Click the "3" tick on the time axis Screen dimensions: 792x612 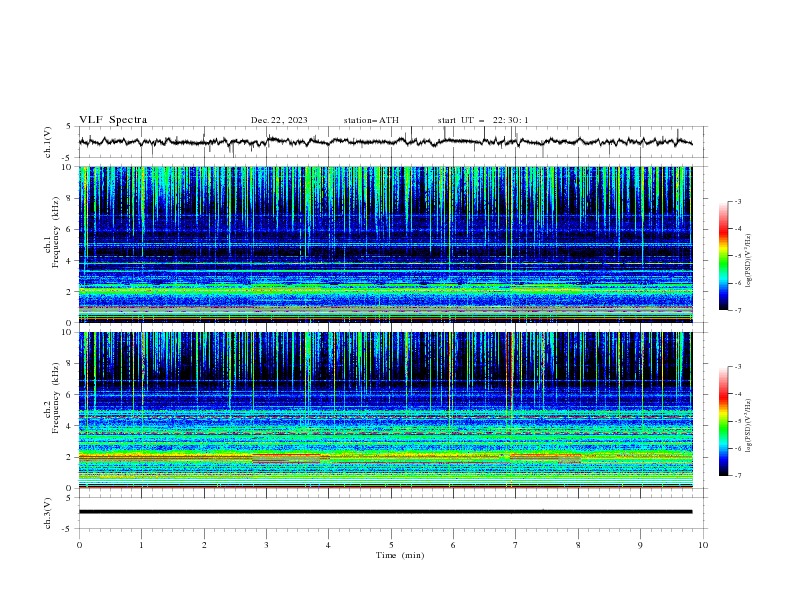pos(266,545)
